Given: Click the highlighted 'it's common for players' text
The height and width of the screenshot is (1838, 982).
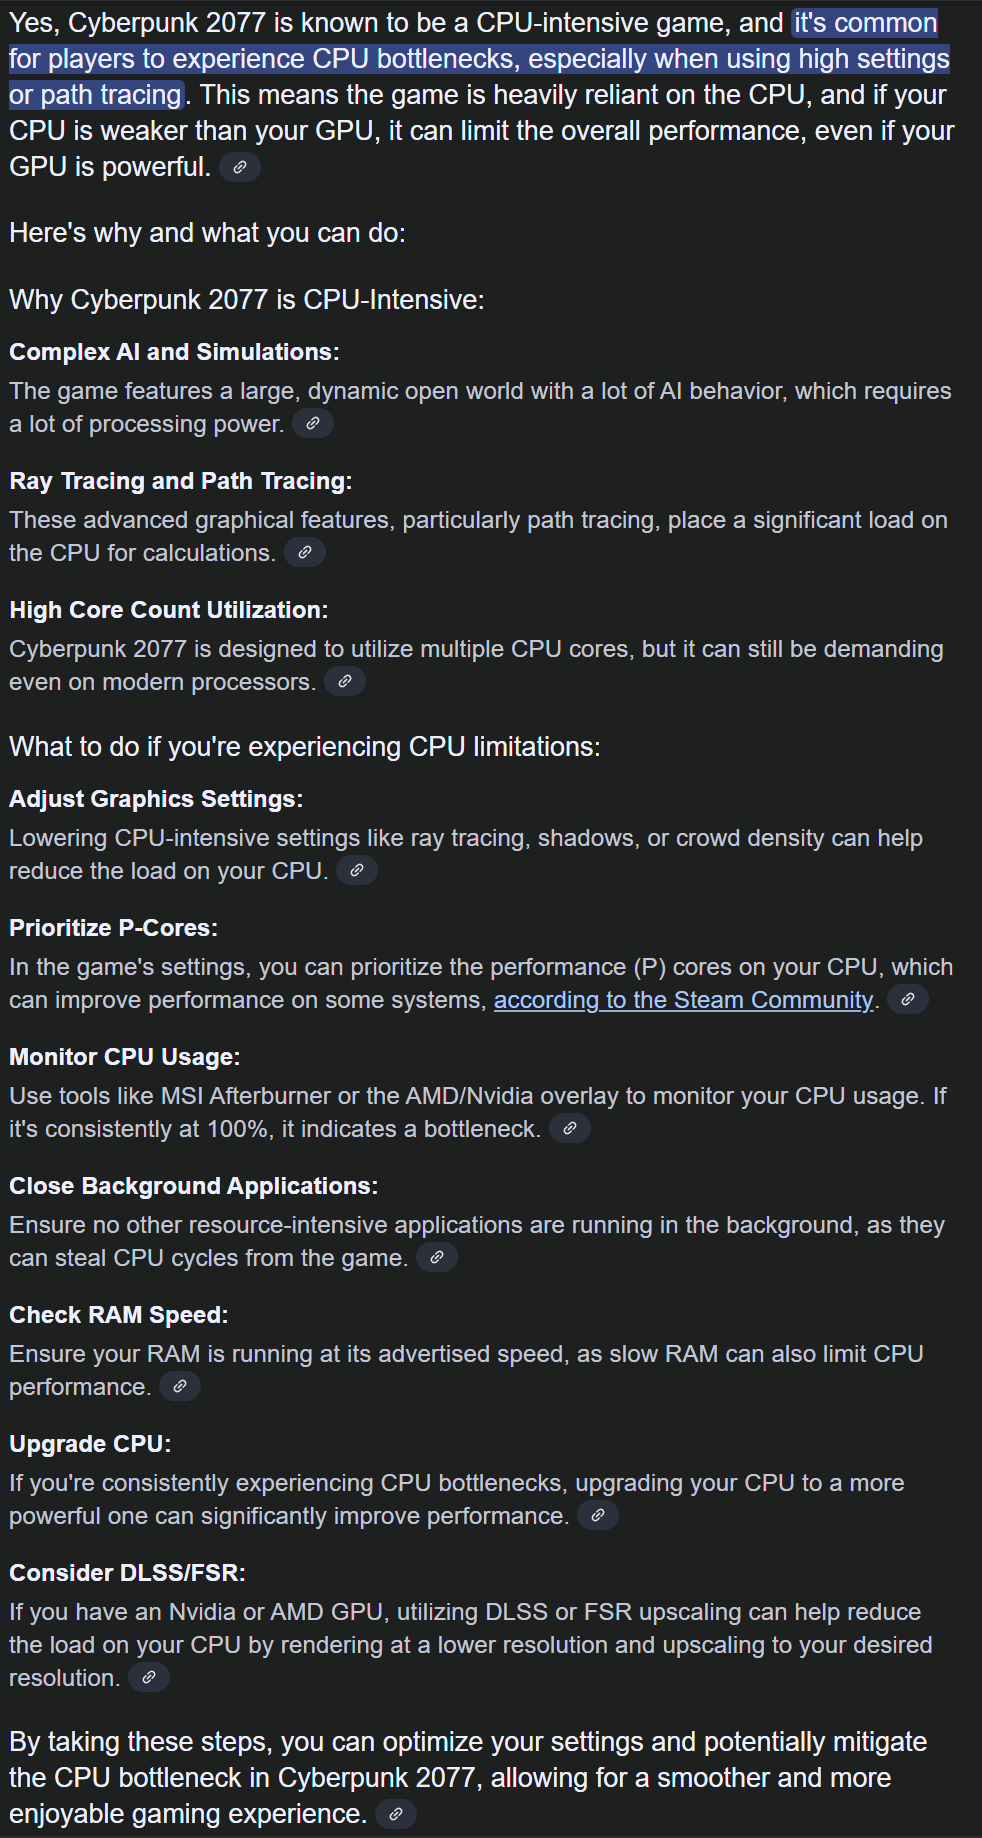Looking at the screenshot, I should [479, 59].
